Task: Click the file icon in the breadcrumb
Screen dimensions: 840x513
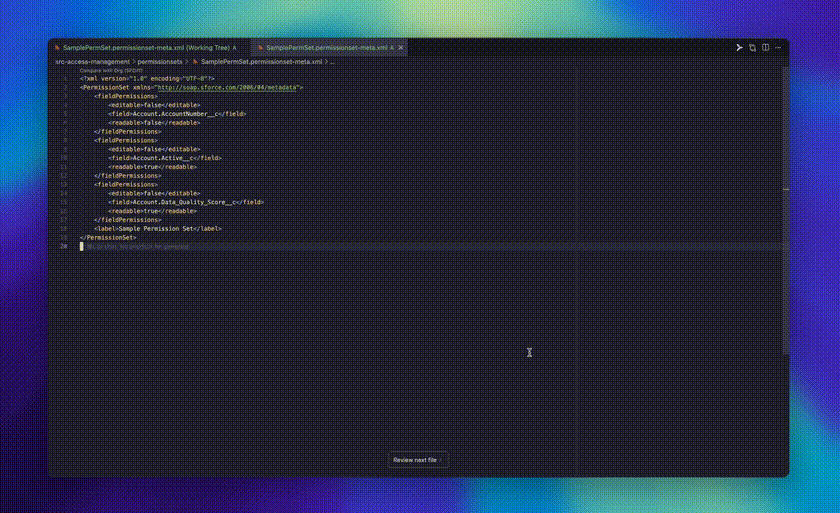Action: 196,62
